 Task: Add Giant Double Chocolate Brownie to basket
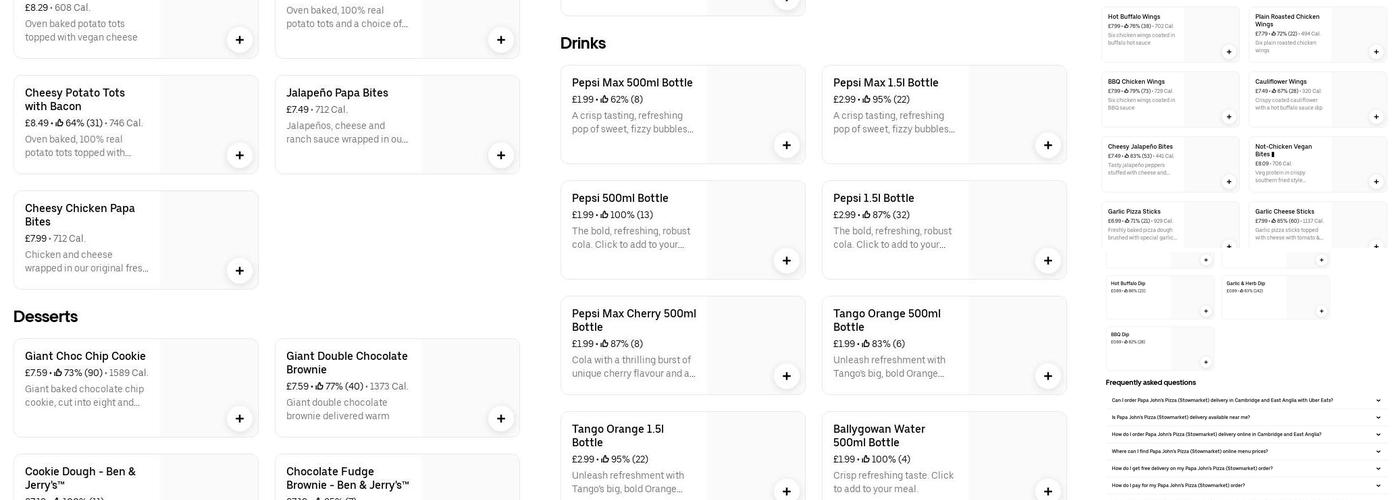click(x=501, y=419)
